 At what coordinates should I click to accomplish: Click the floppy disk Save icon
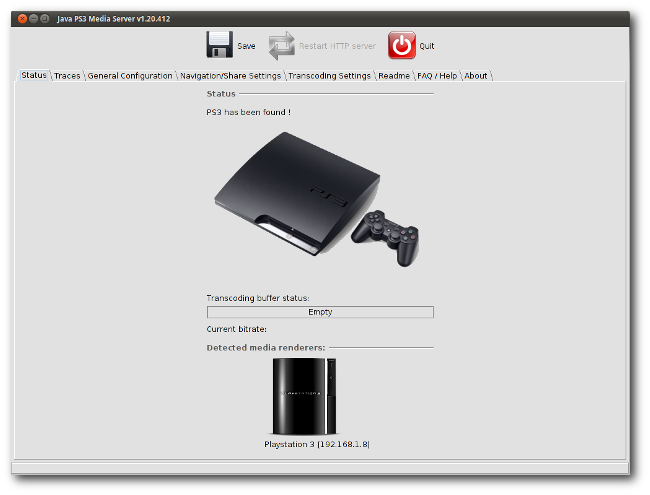(x=219, y=44)
